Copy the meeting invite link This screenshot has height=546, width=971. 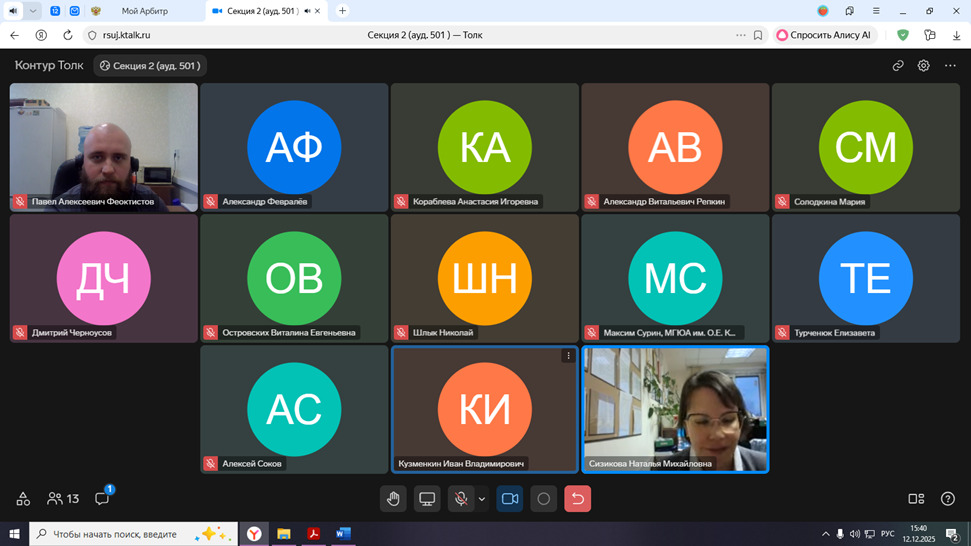(x=898, y=66)
